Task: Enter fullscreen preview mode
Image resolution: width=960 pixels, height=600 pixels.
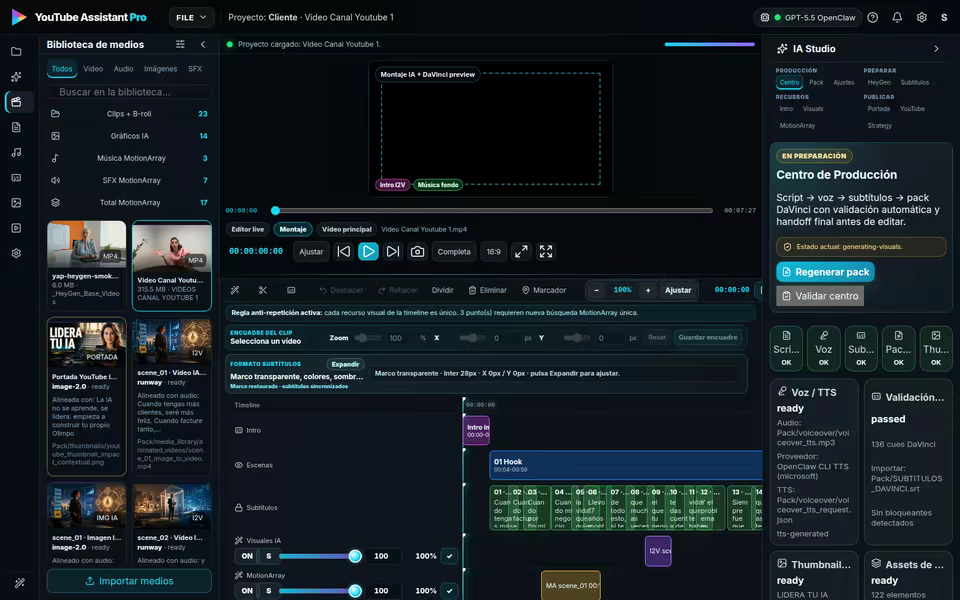Action: [x=546, y=252]
